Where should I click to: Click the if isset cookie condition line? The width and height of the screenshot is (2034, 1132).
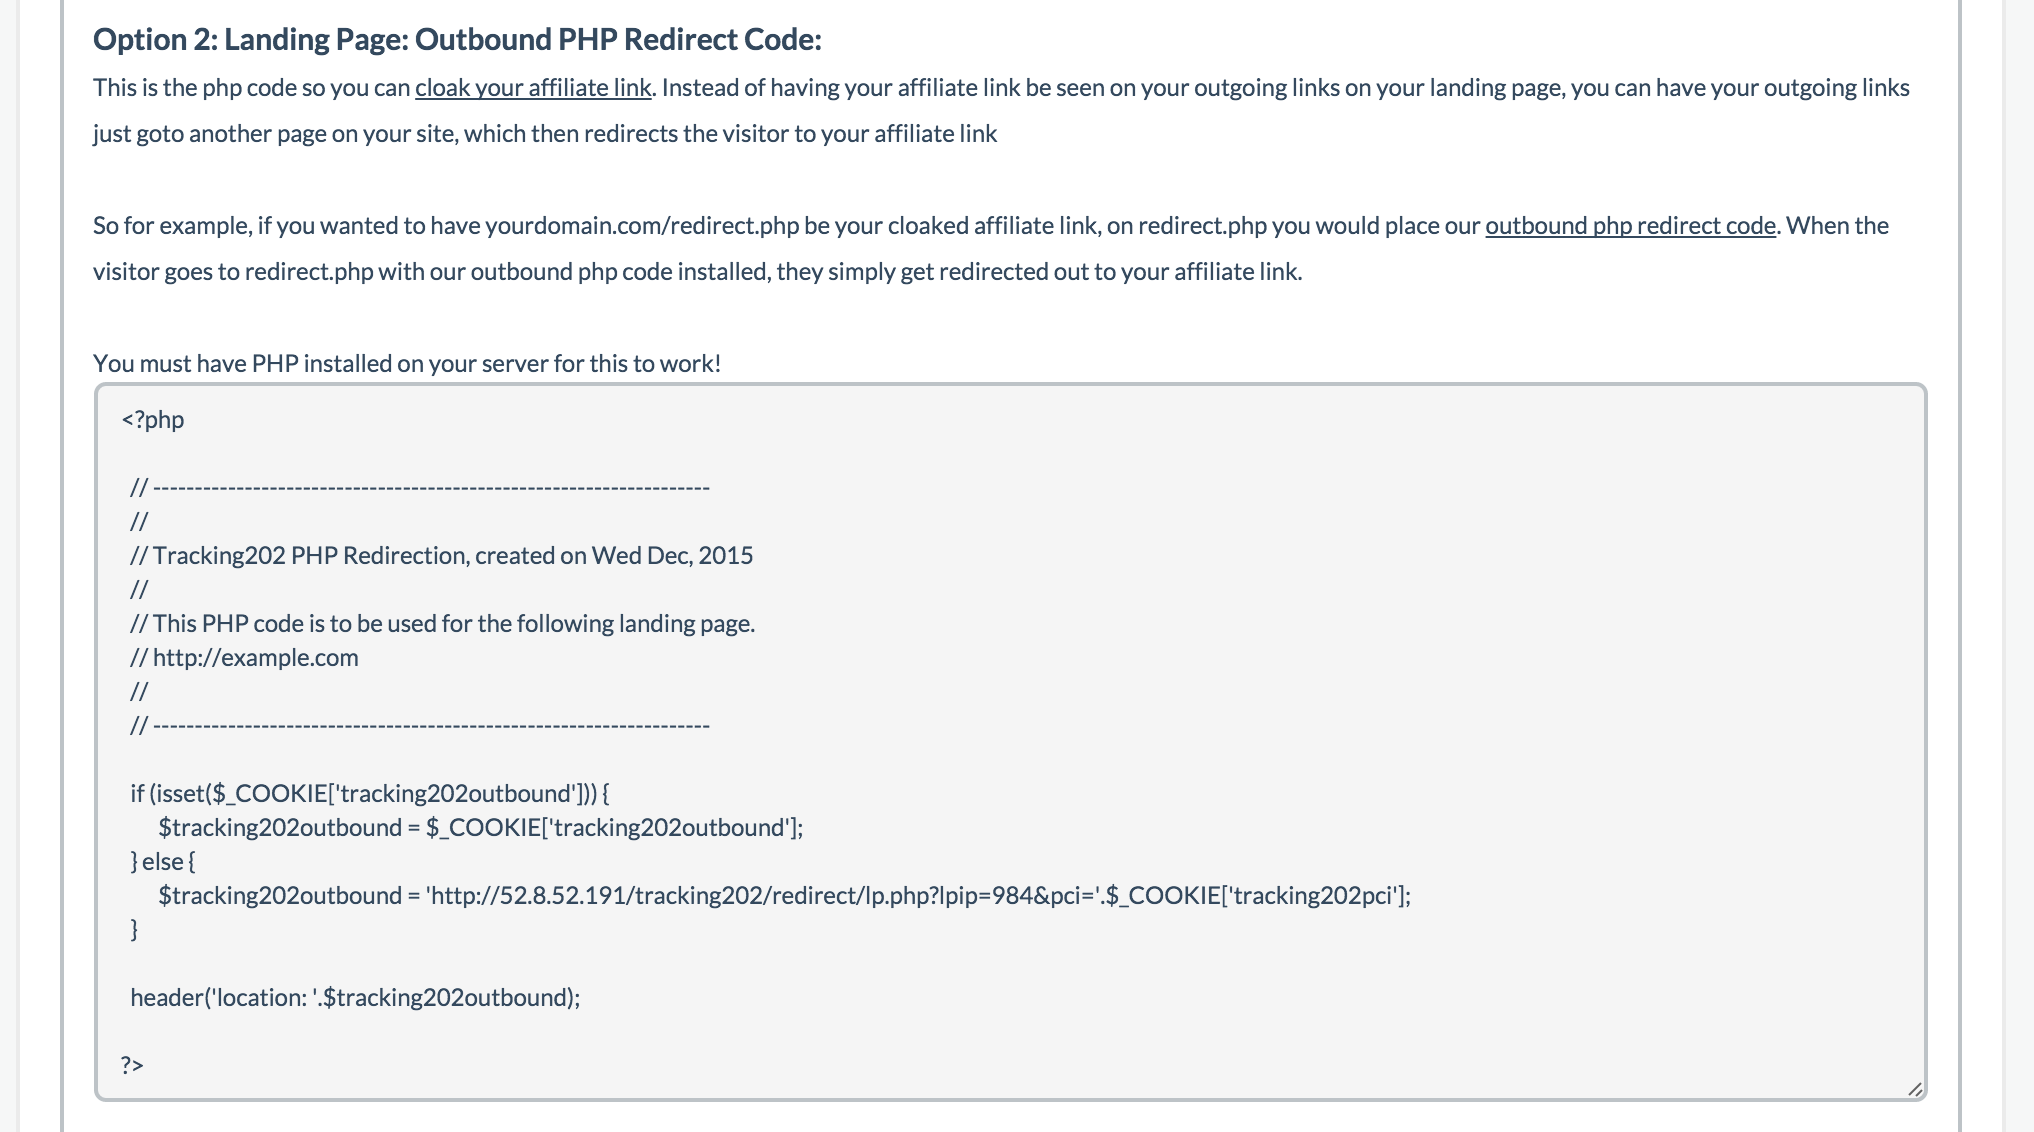click(x=370, y=793)
